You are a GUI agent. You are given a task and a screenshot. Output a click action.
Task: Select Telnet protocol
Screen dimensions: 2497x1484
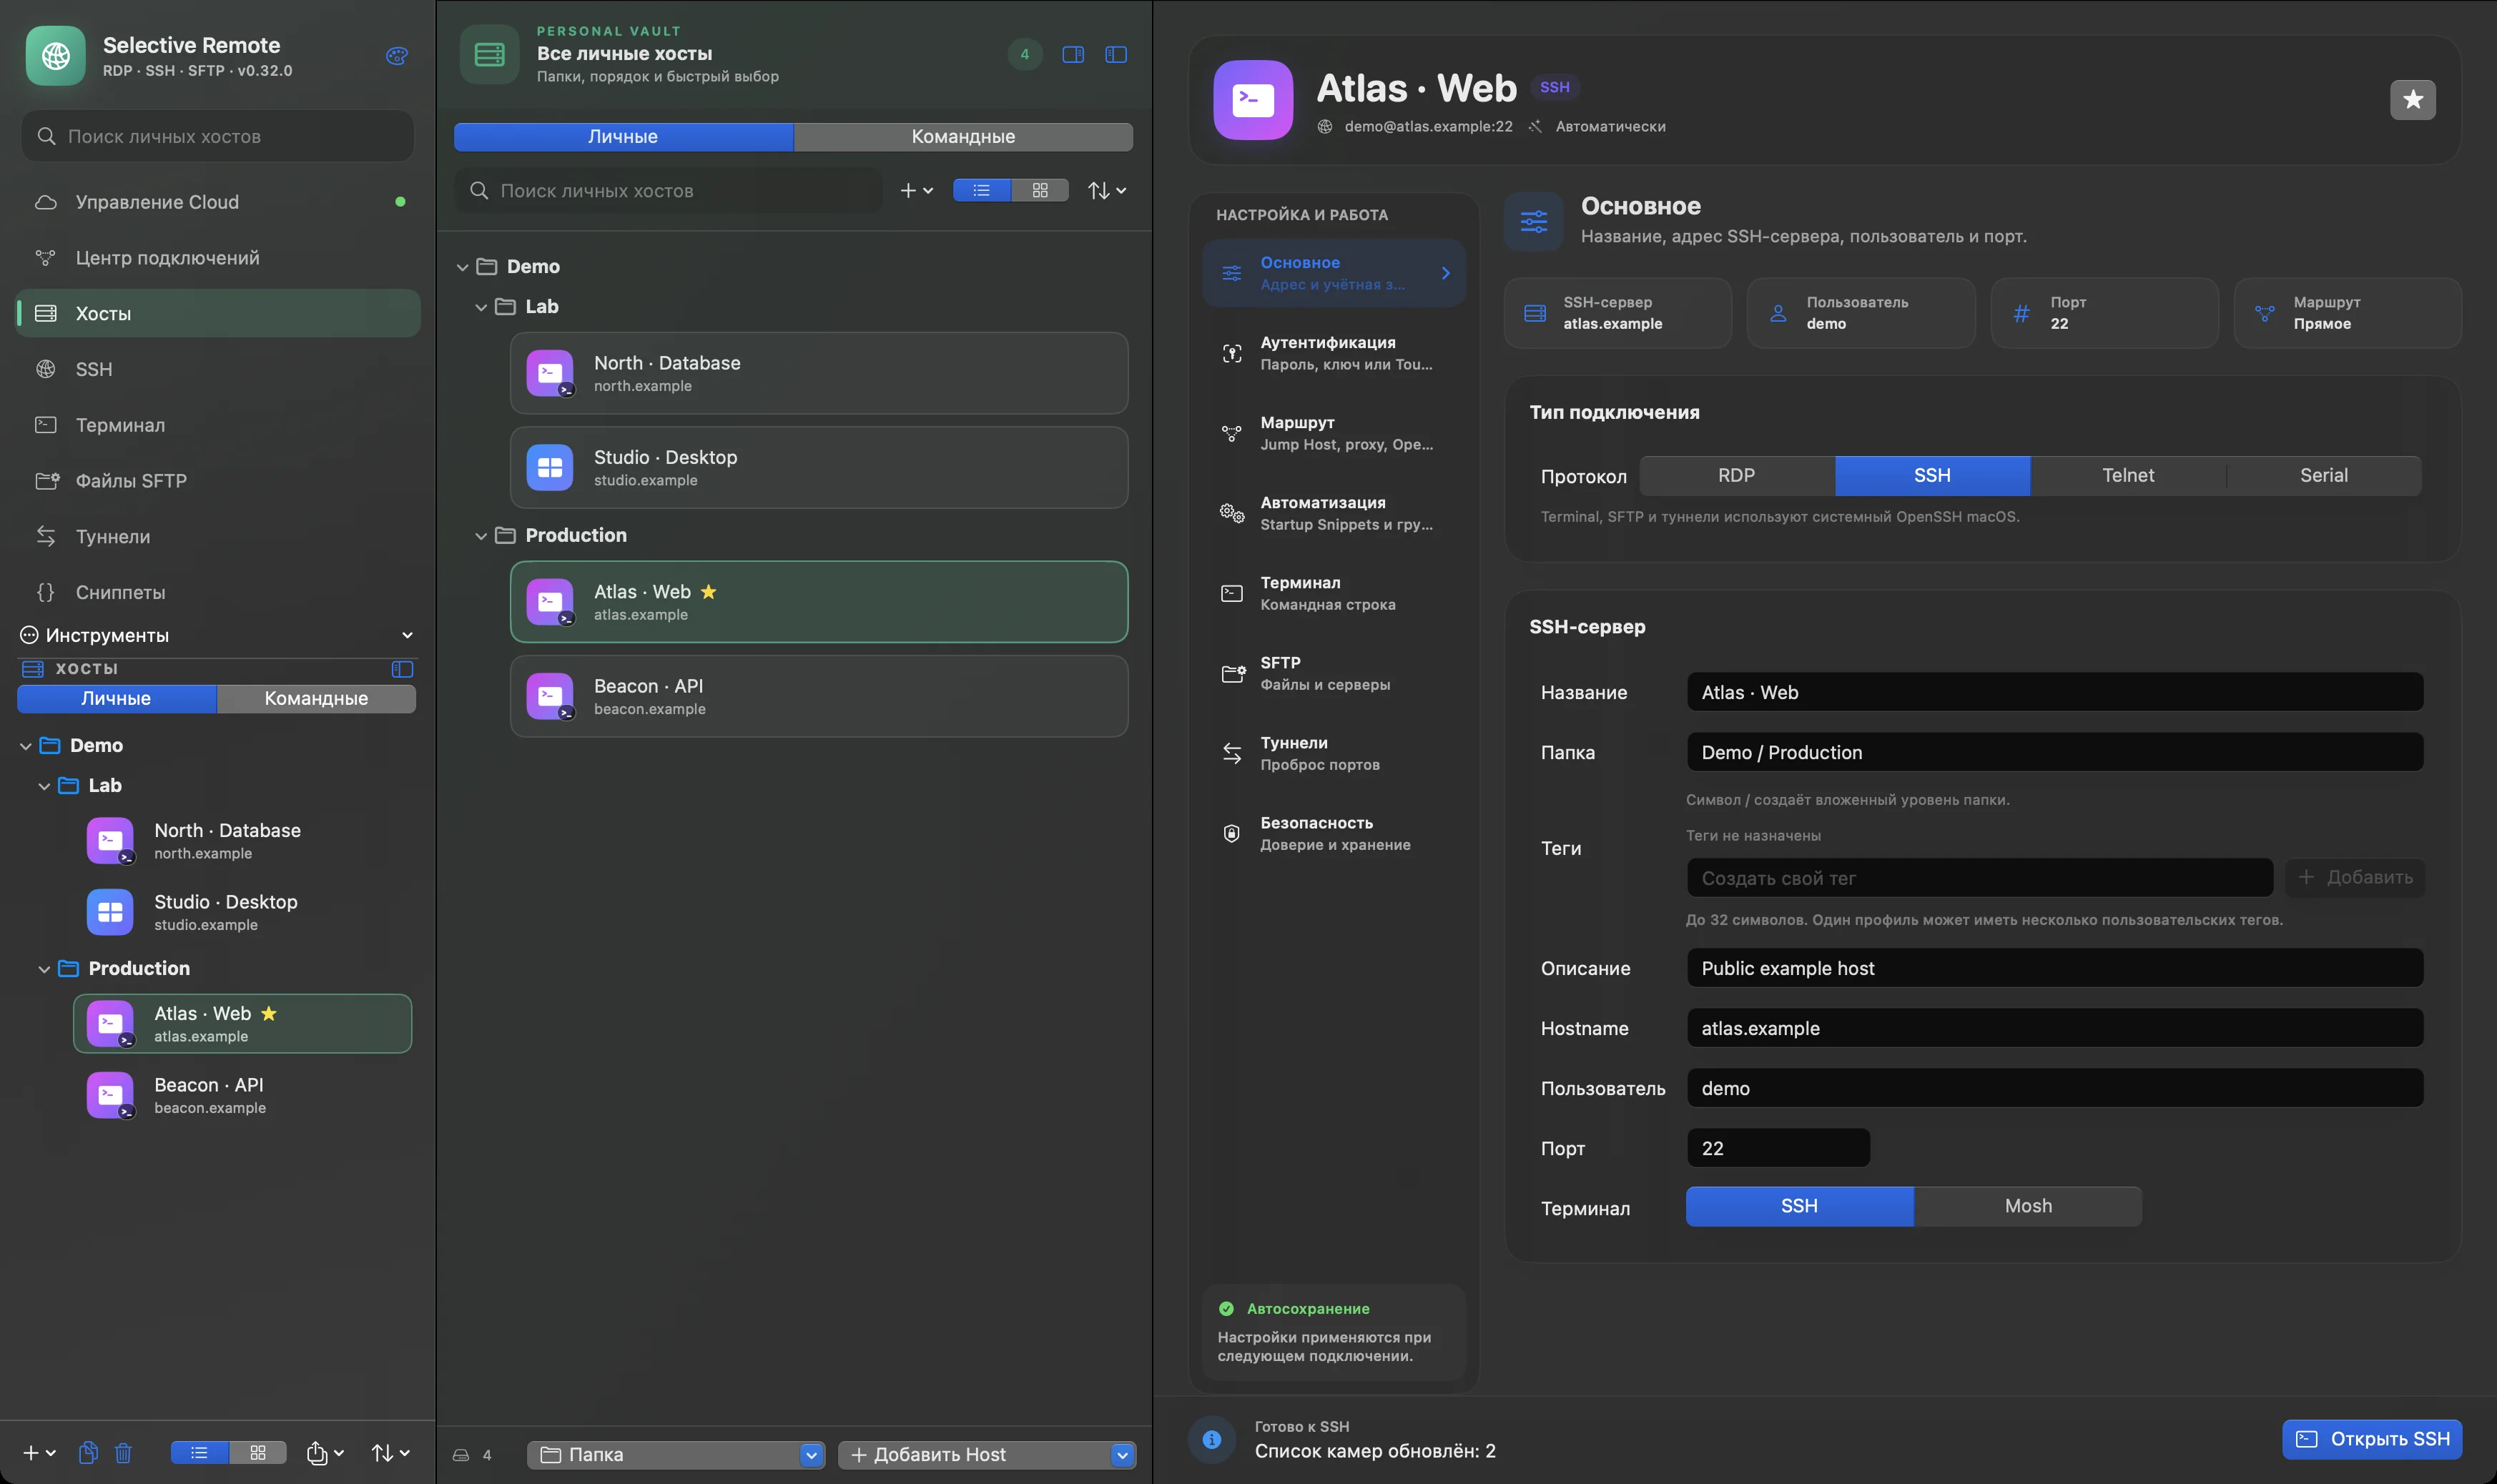click(2128, 476)
